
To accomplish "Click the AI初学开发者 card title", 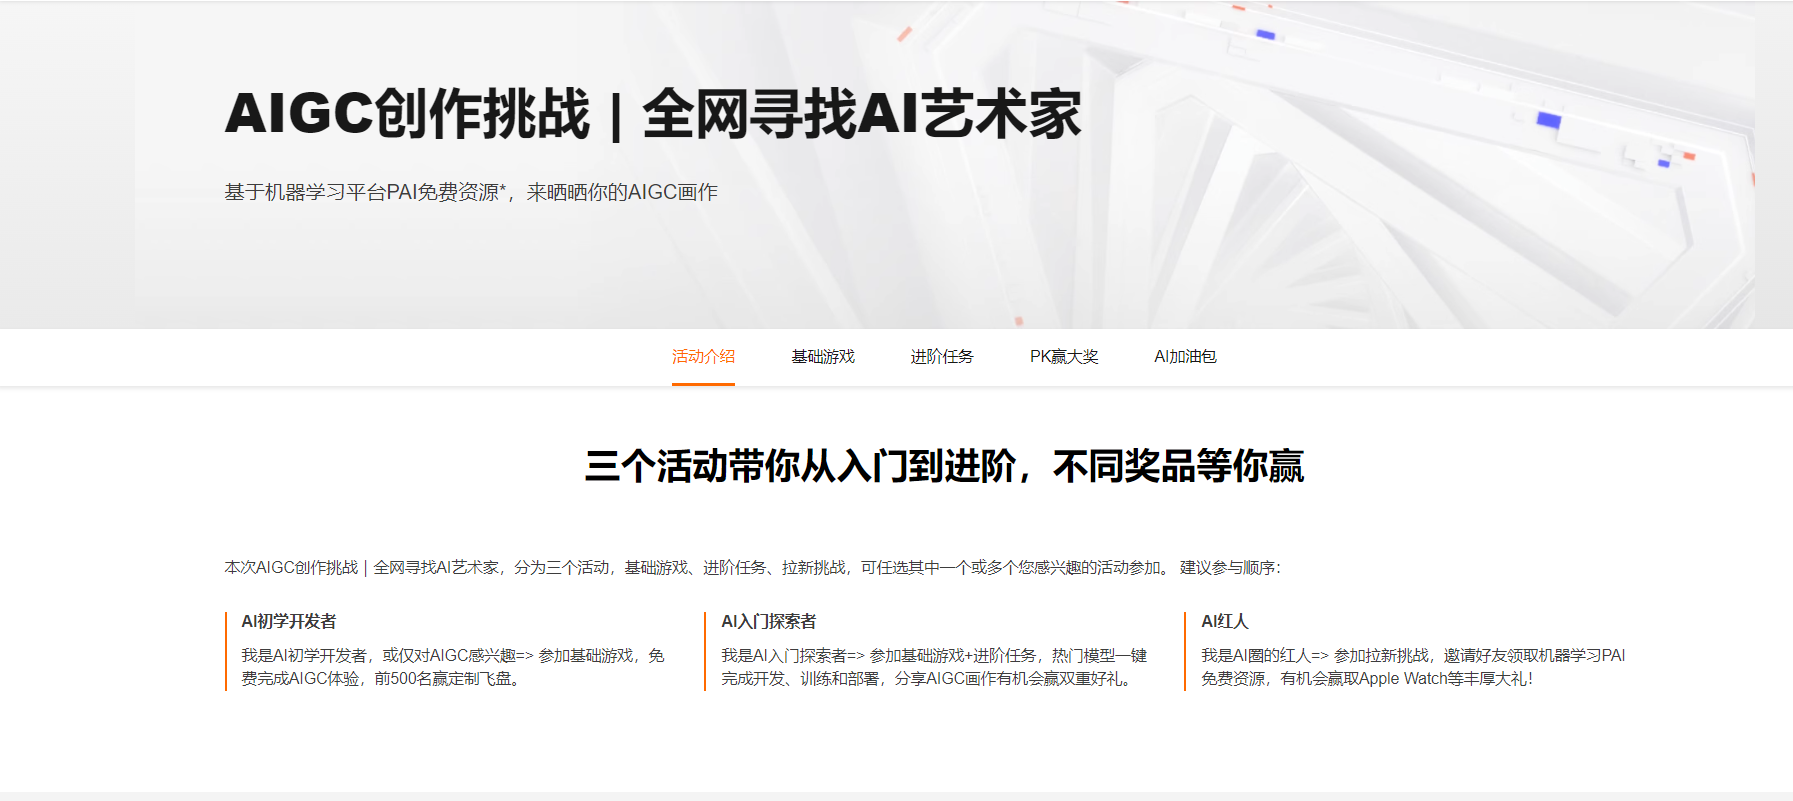I will pos(289,621).
